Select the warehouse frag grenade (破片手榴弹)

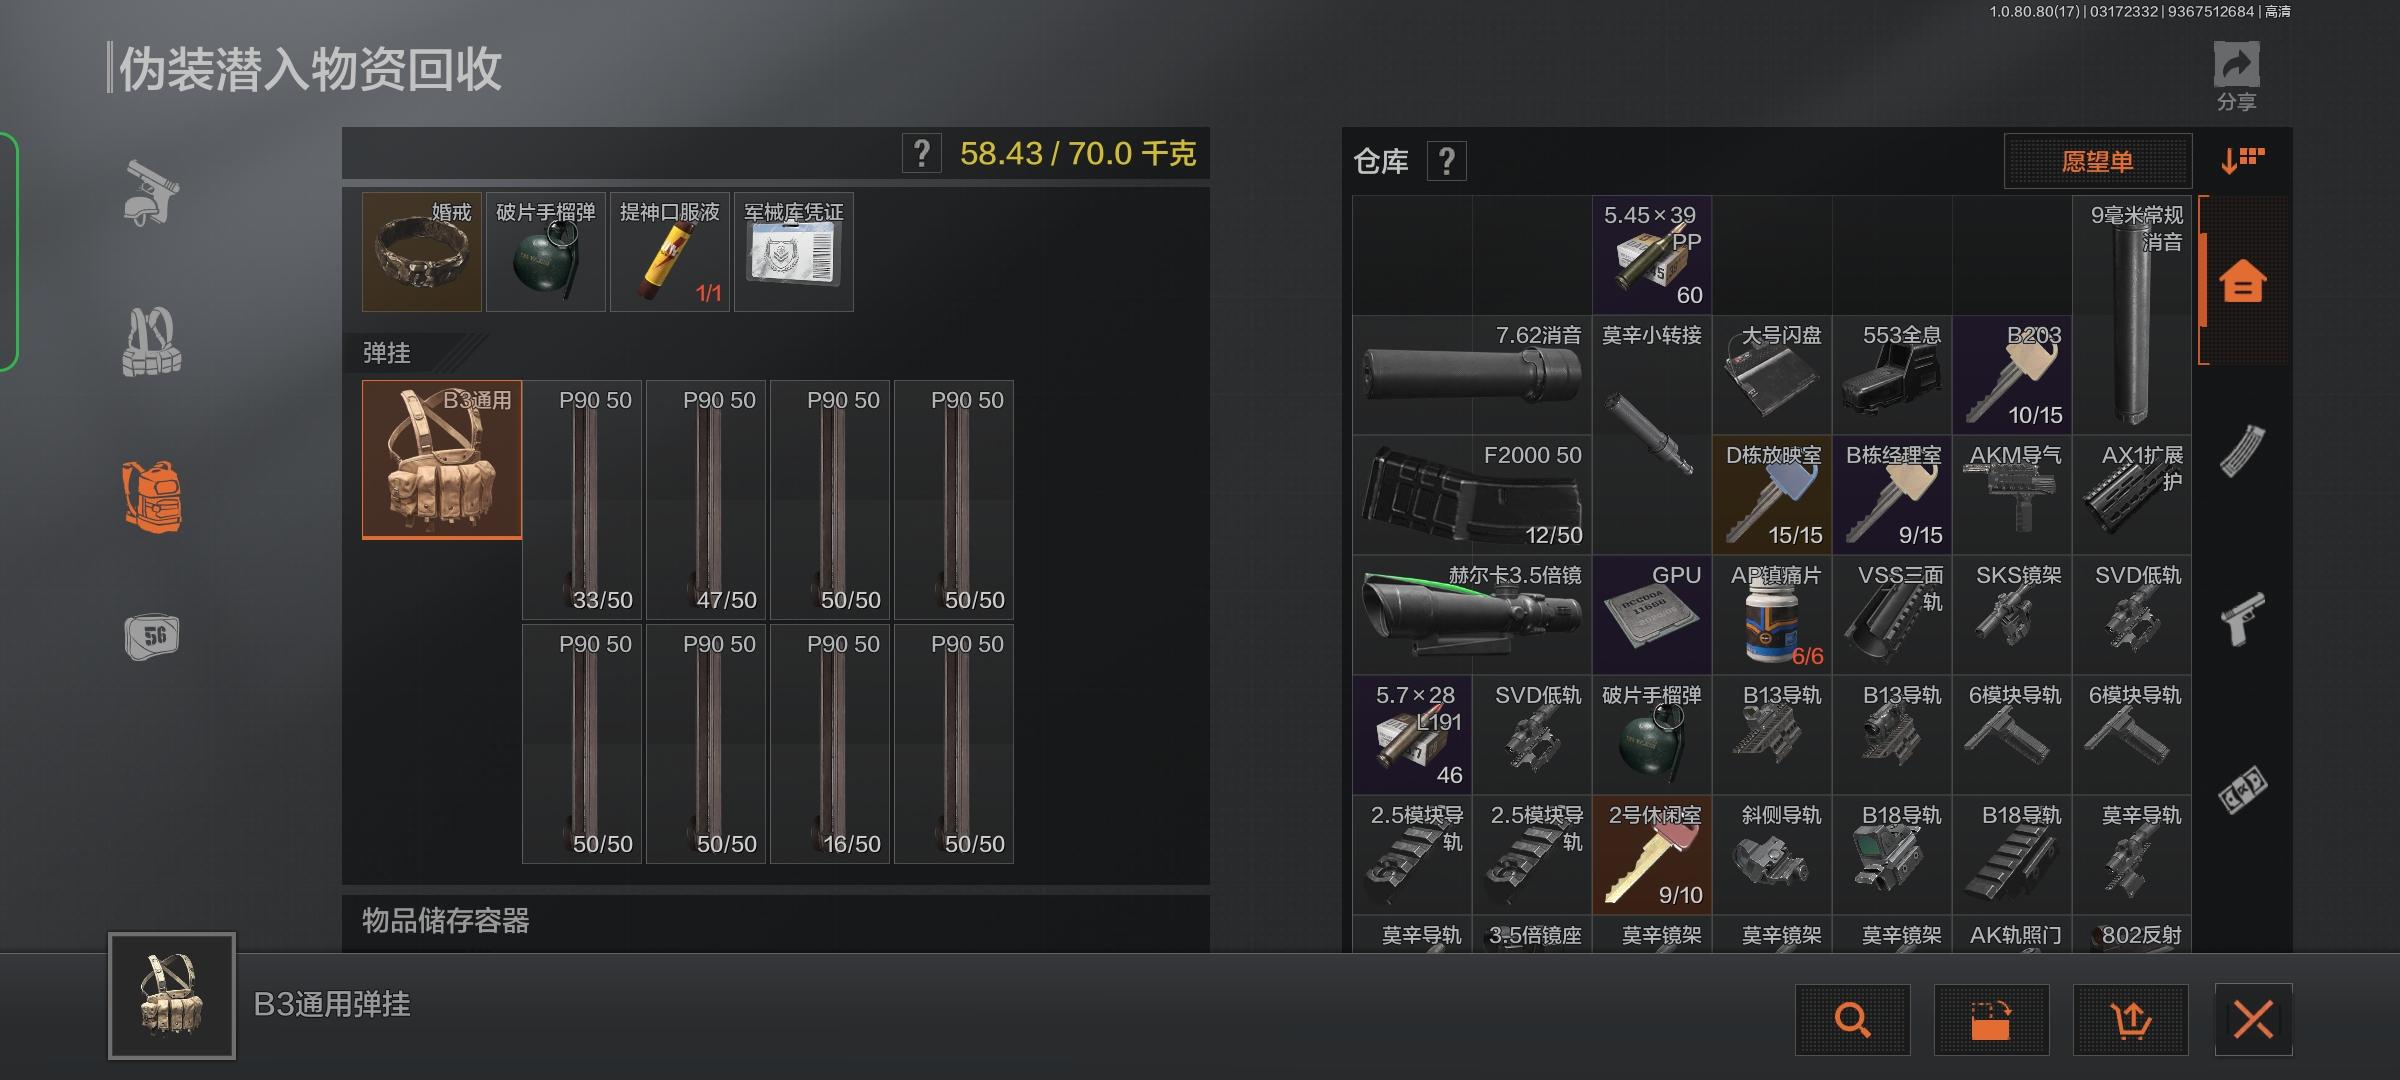coord(1652,736)
